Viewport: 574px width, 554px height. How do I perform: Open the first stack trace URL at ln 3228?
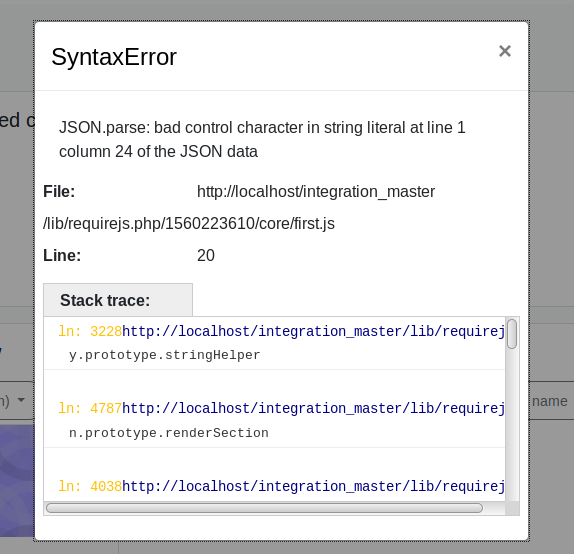tap(313, 331)
